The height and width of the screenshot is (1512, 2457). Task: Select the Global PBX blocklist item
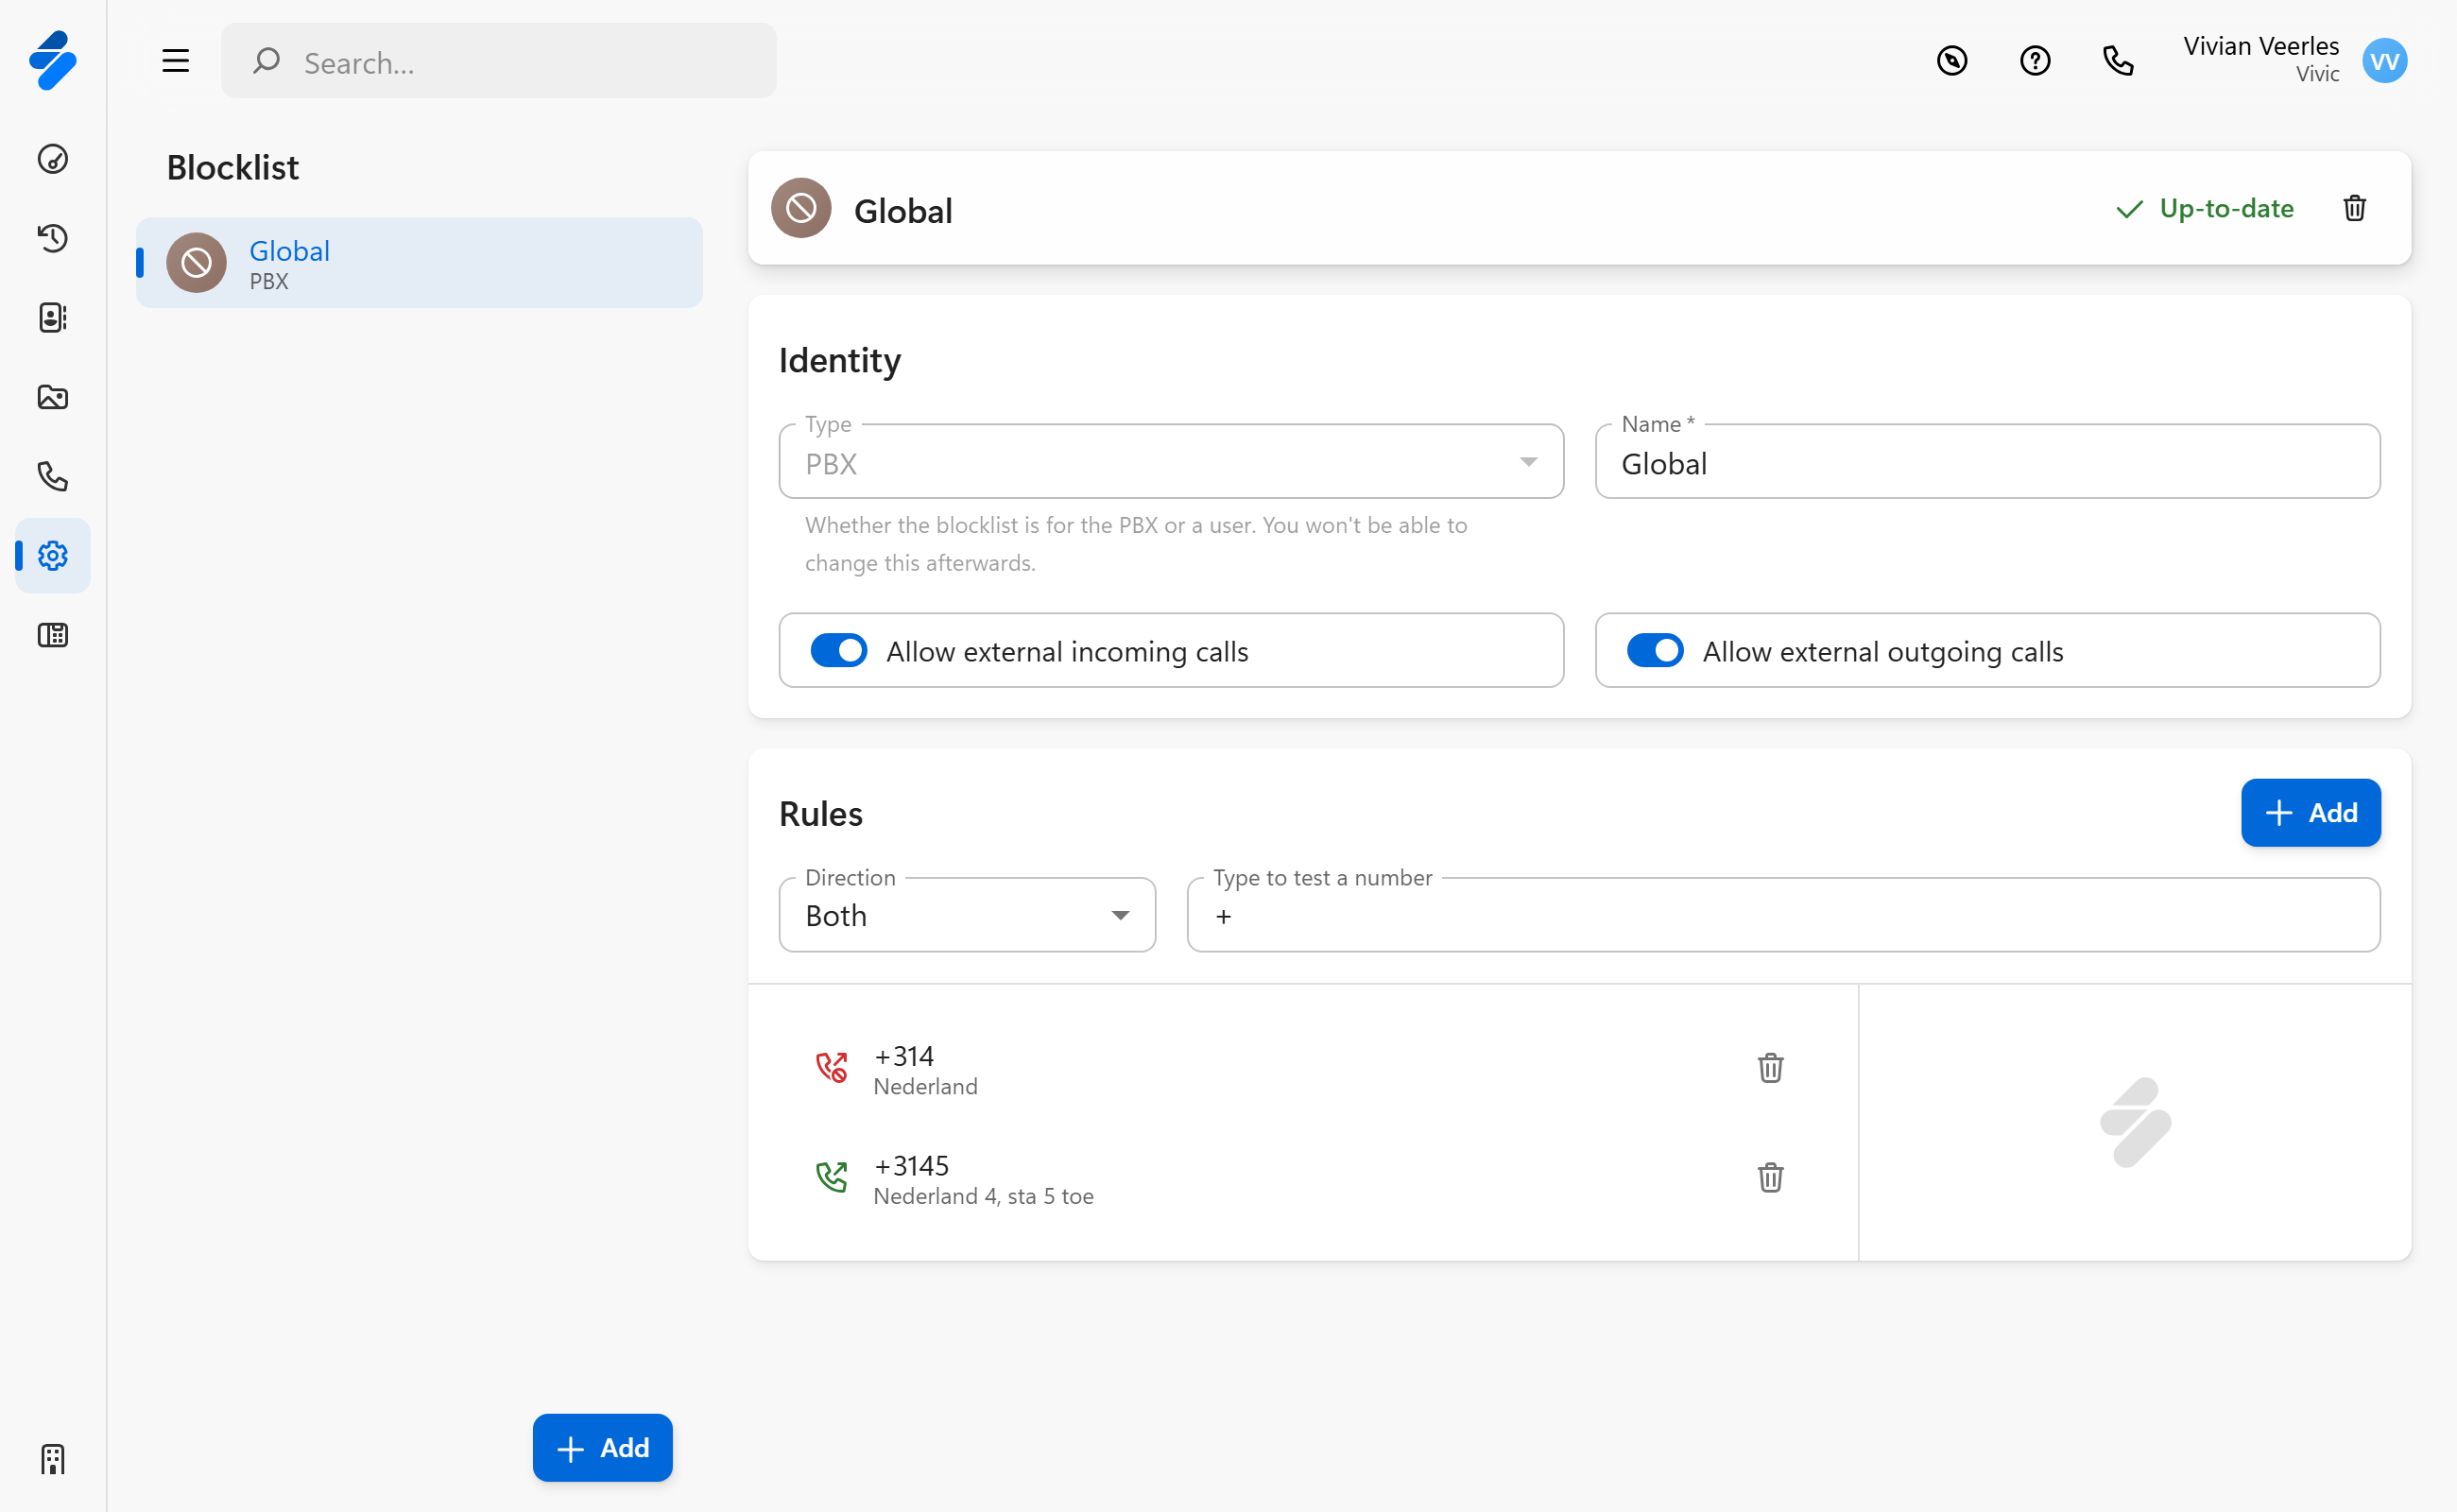tap(419, 264)
